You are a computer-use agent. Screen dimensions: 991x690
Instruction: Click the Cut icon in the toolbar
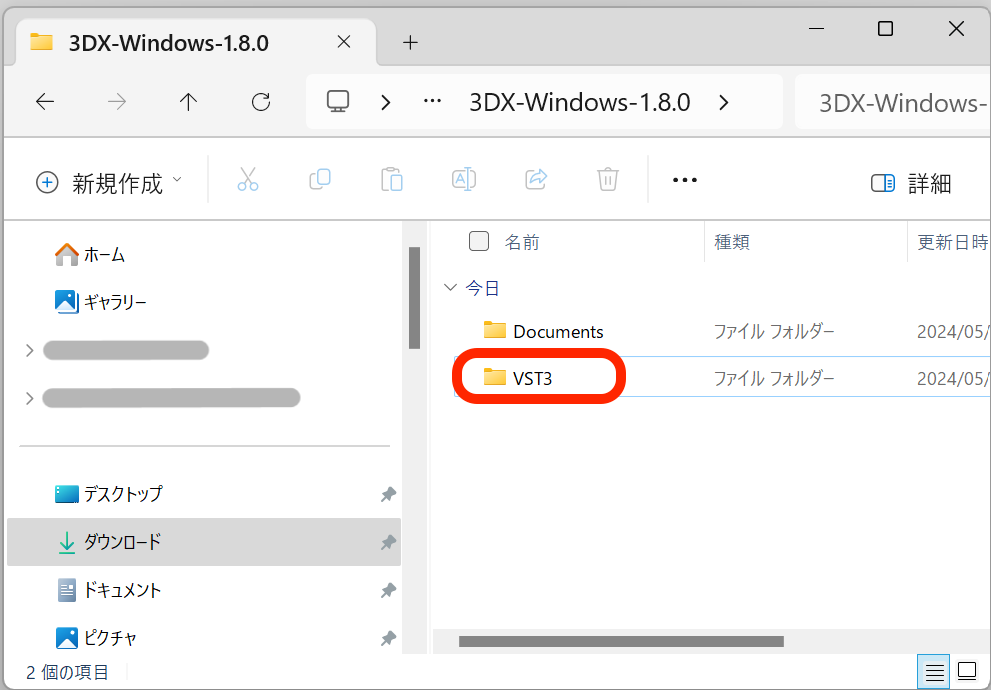click(248, 180)
